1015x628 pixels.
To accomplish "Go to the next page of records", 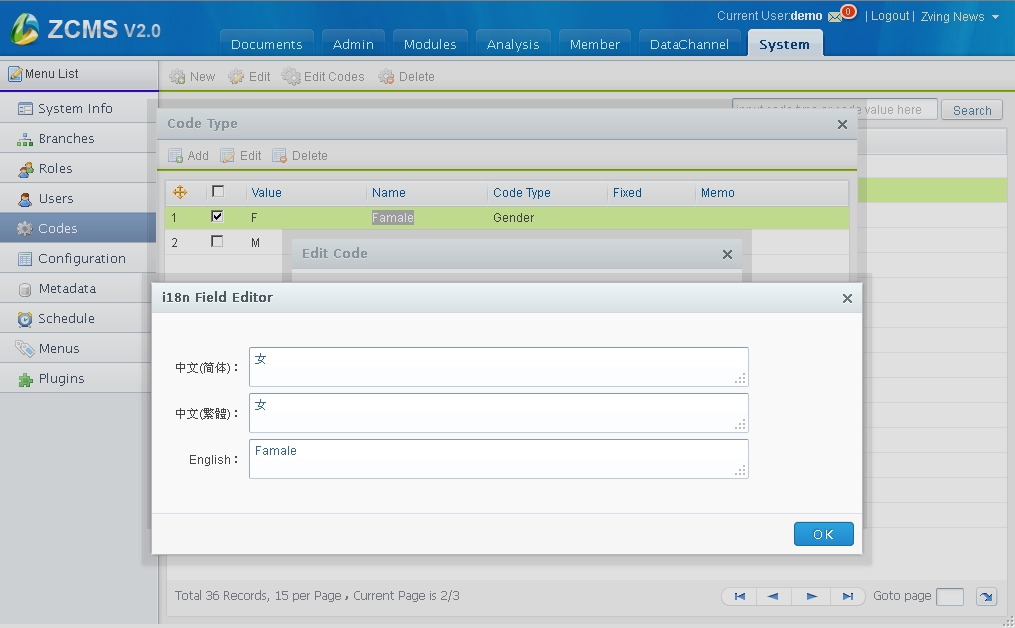I will tap(811, 596).
